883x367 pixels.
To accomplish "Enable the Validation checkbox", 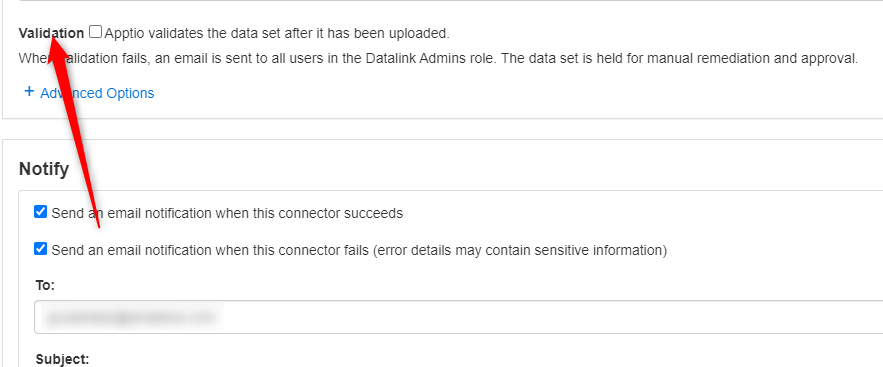I will (x=96, y=32).
